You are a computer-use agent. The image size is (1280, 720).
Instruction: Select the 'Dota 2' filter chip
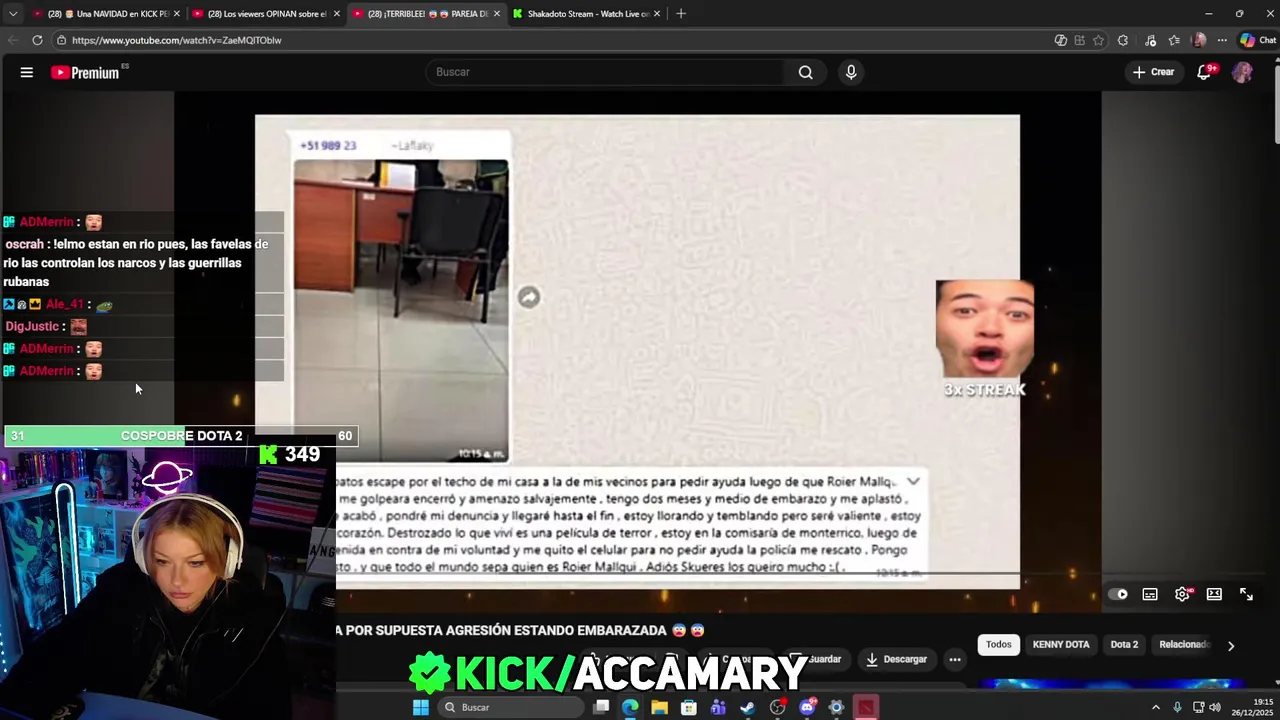1124,645
